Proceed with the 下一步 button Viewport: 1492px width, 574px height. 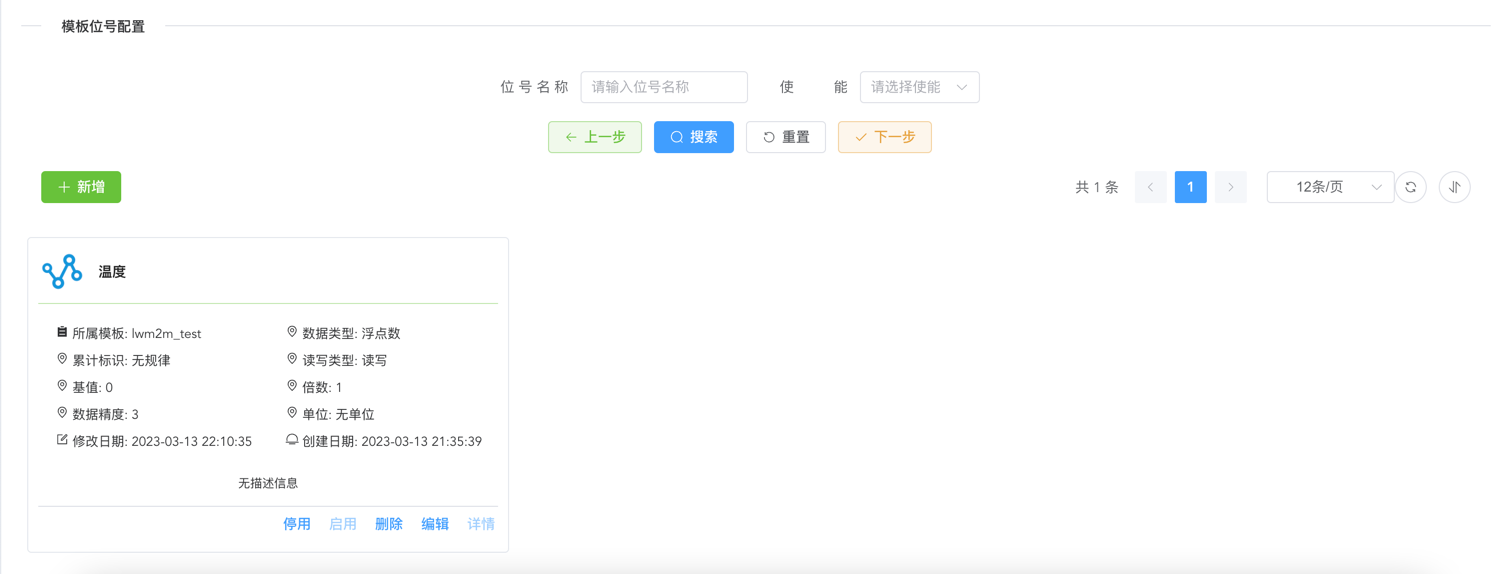tap(884, 137)
